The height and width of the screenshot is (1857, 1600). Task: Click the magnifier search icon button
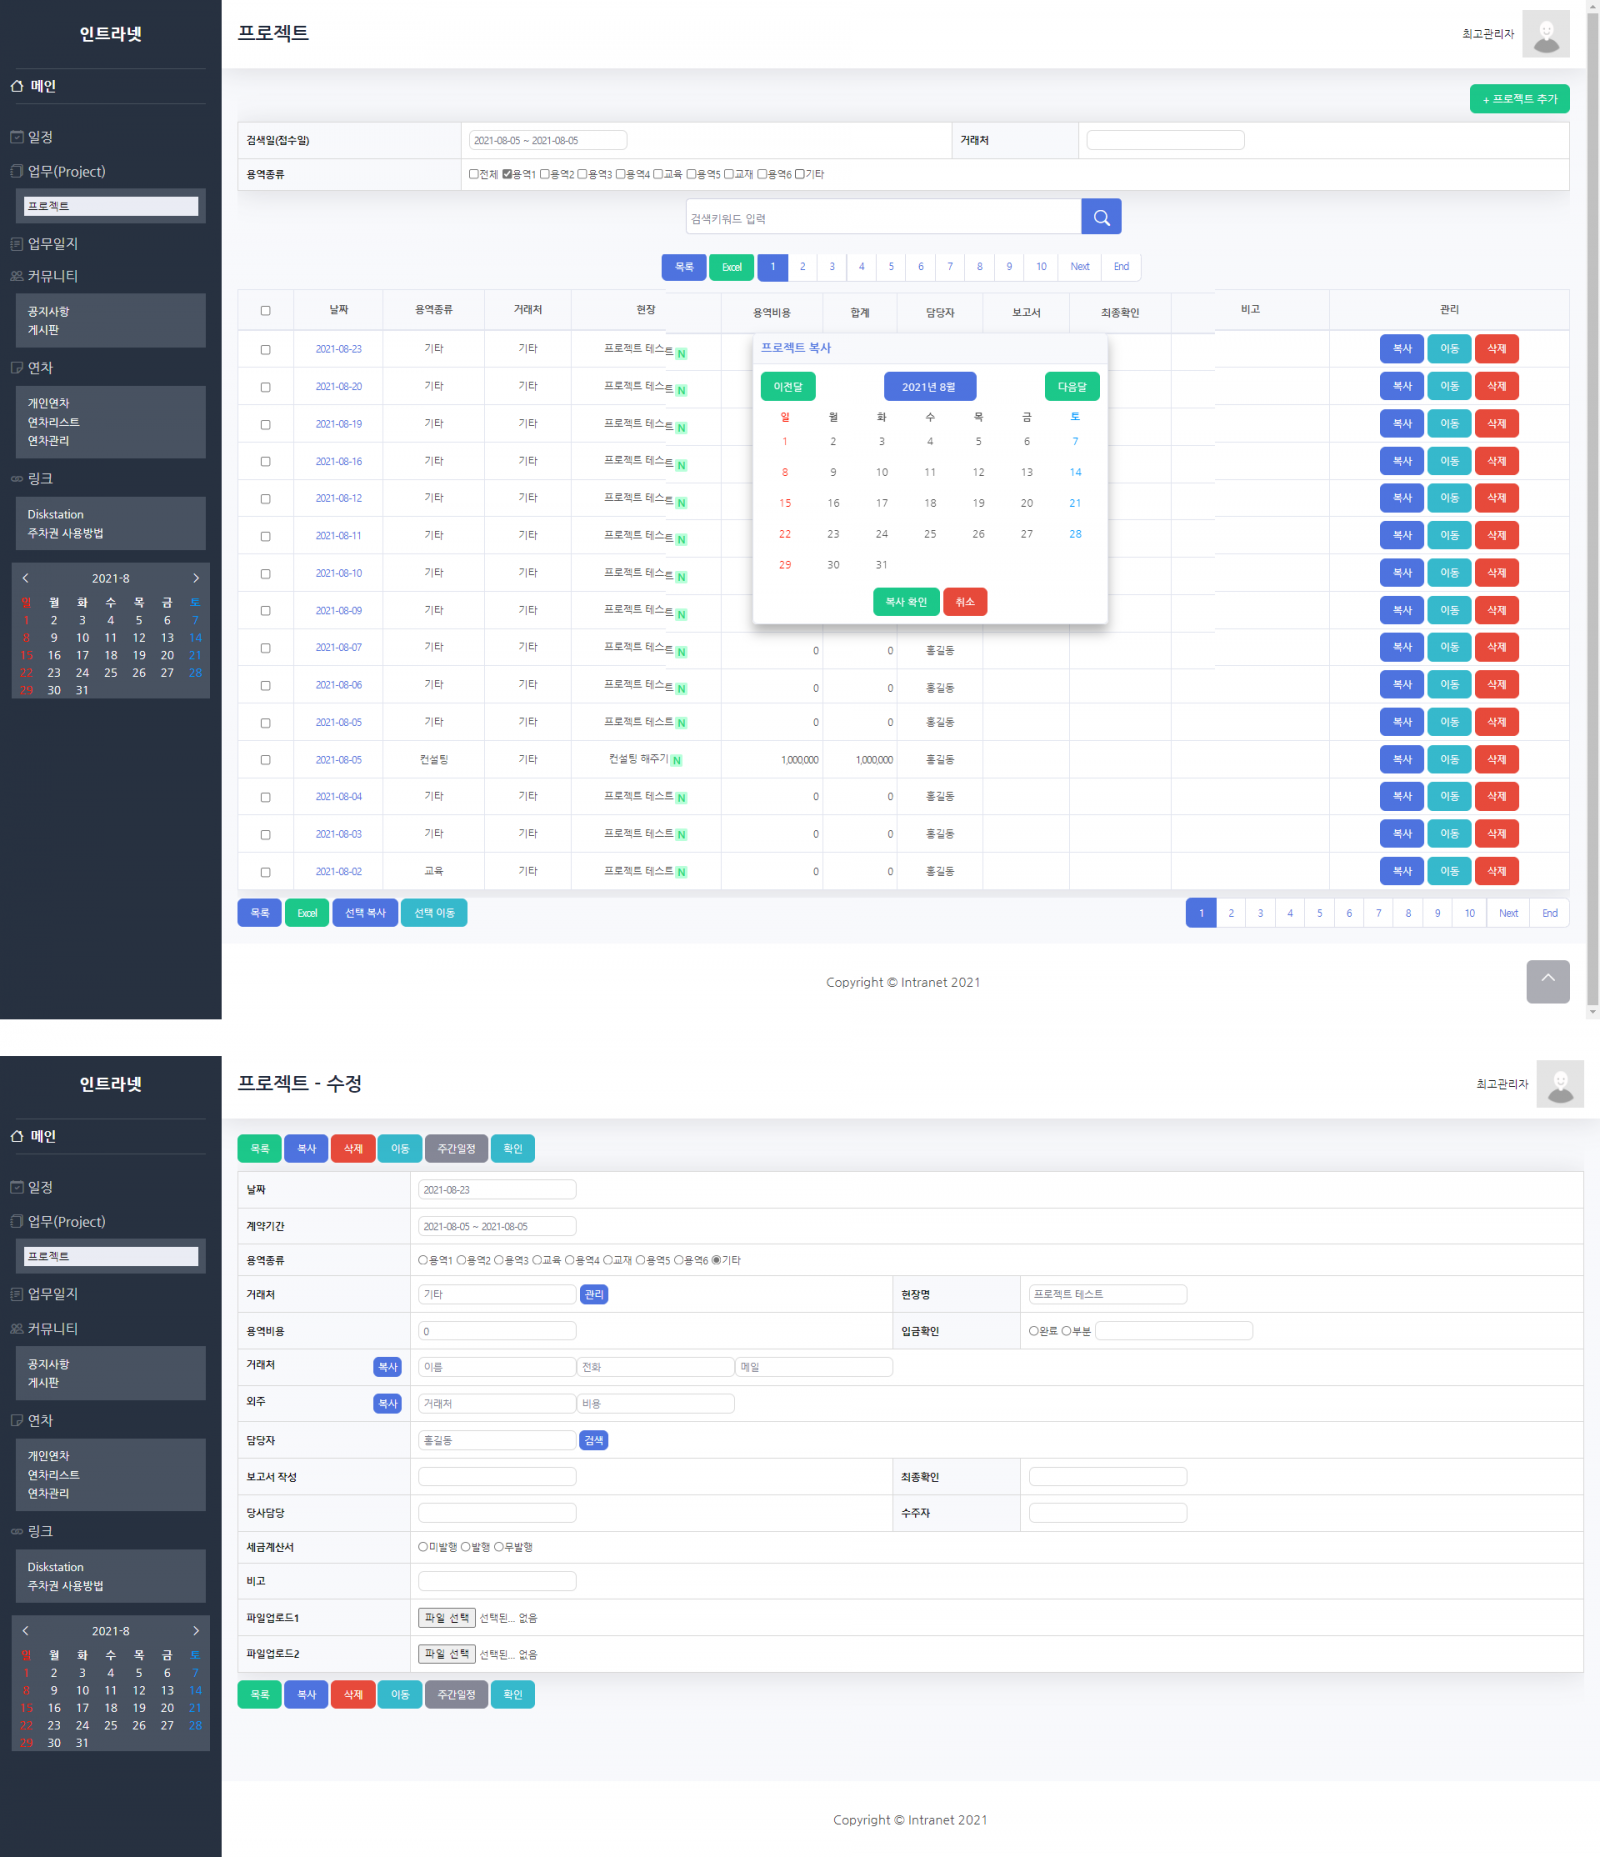(x=1101, y=217)
